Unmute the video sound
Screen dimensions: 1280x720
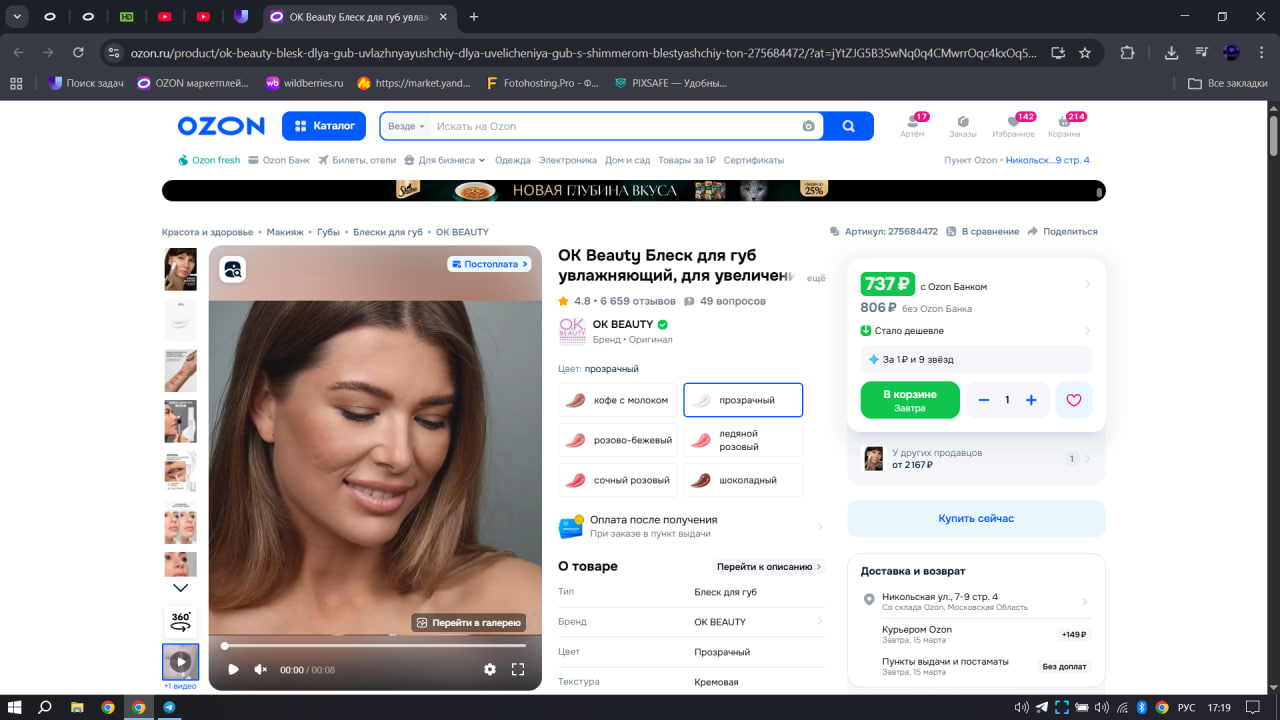[x=261, y=669]
